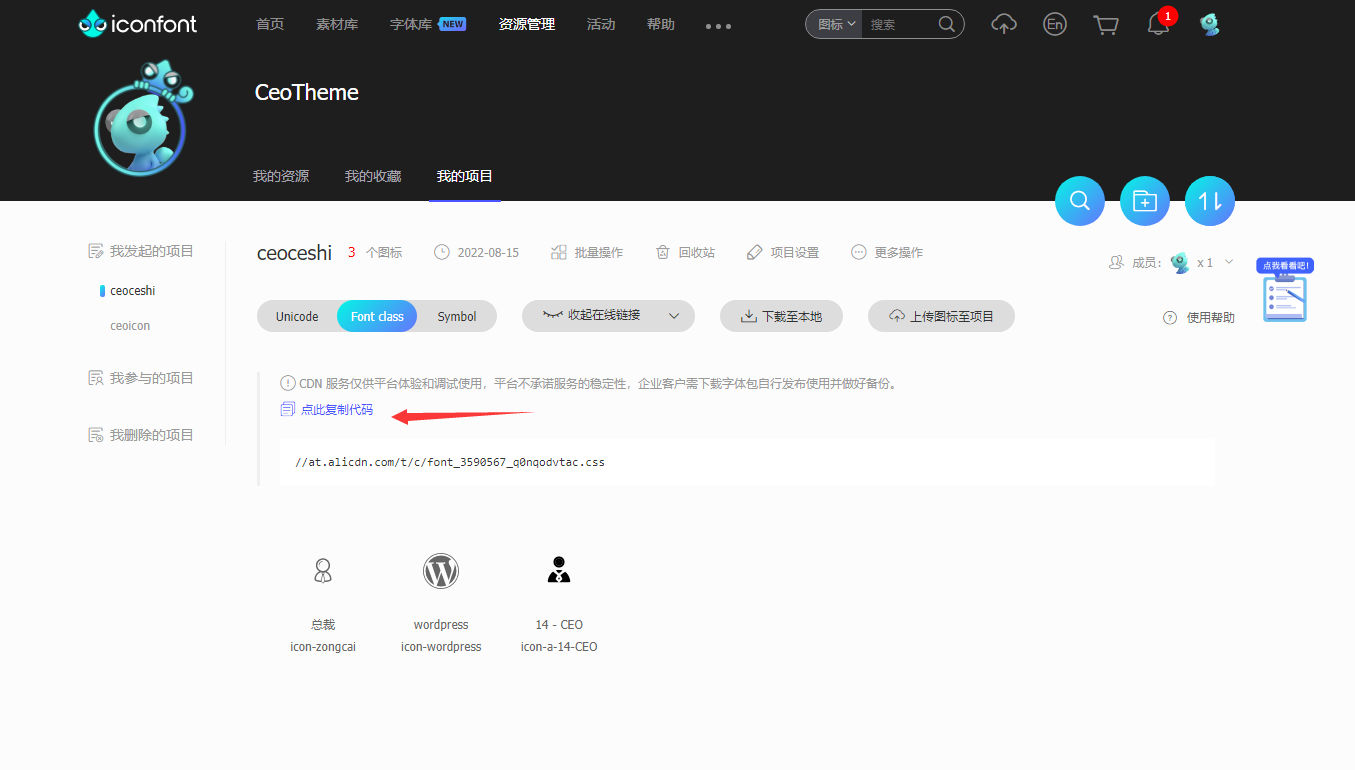Image resolution: width=1355 pixels, height=770 pixels.
Task: Expand 我发起的项目 section
Action: pos(141,251)
